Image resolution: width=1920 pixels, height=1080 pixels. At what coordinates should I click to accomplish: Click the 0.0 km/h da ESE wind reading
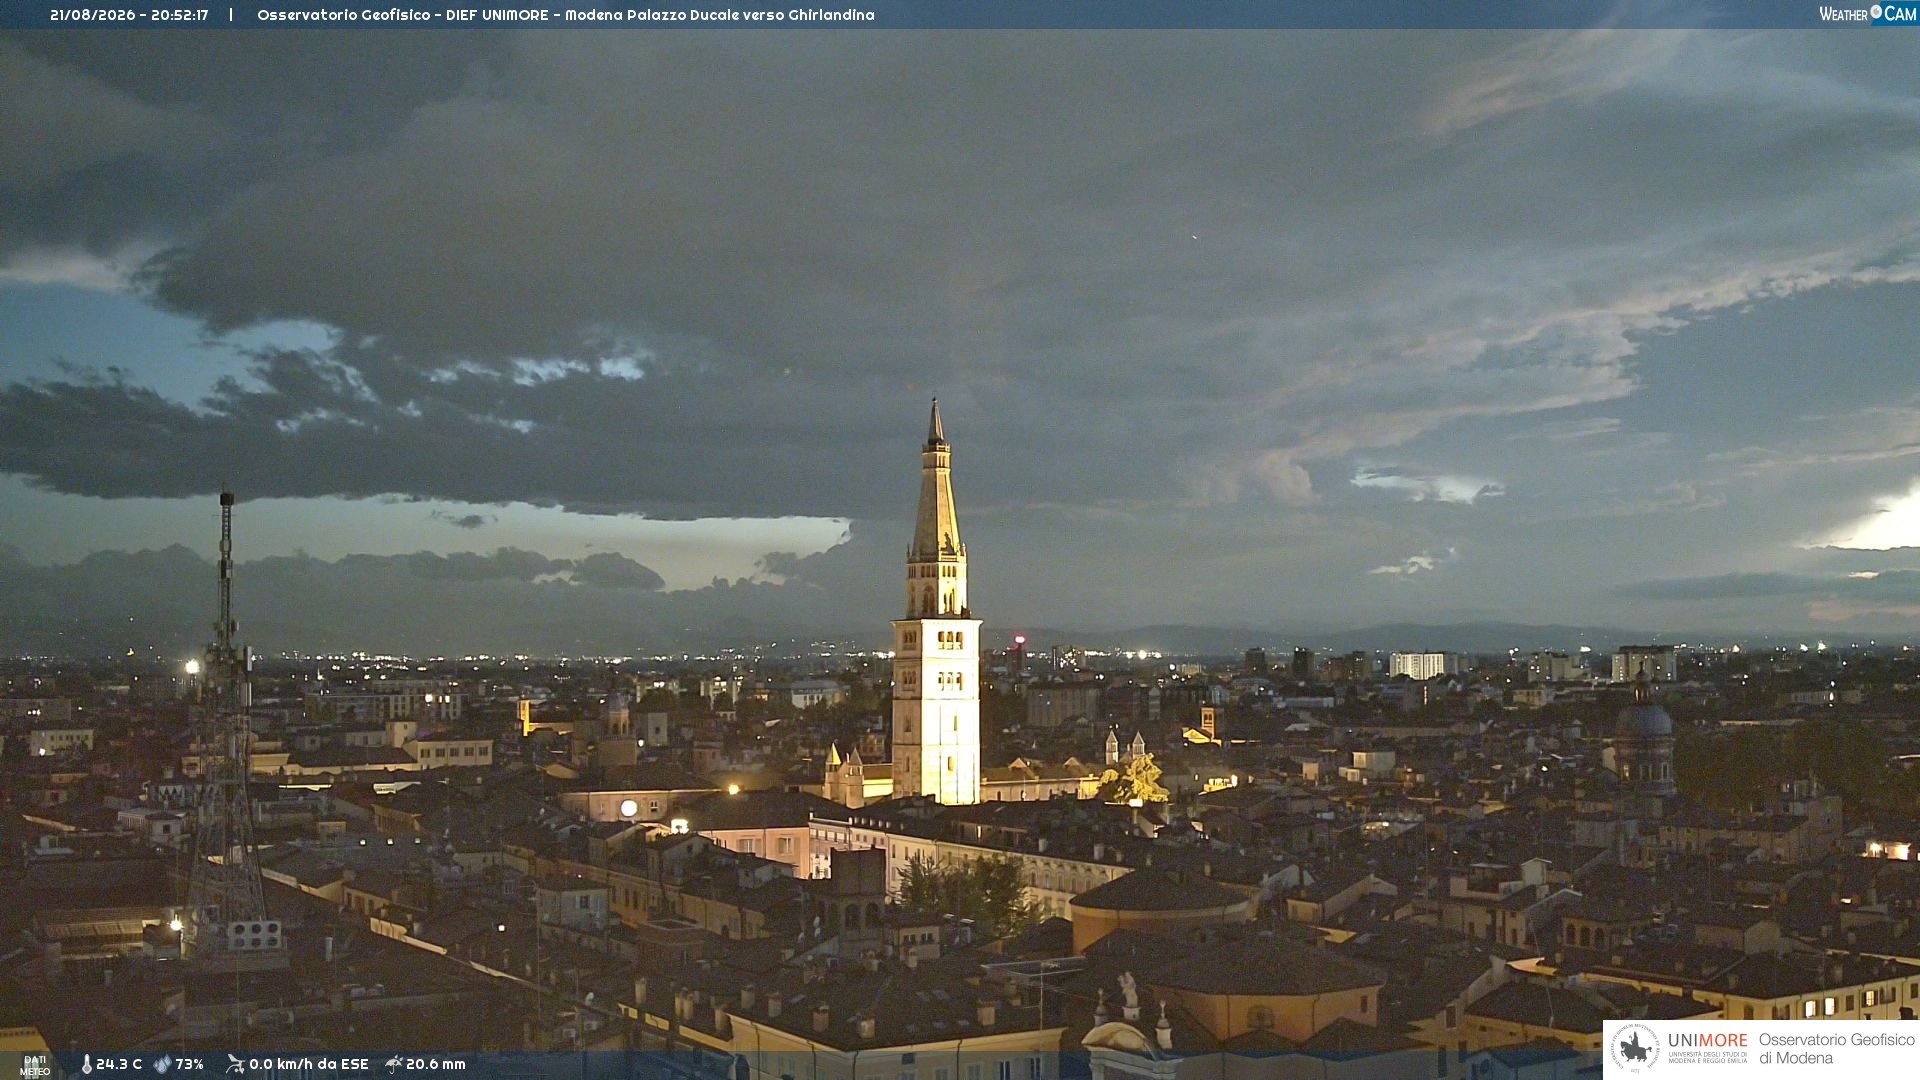(309, 1064)
